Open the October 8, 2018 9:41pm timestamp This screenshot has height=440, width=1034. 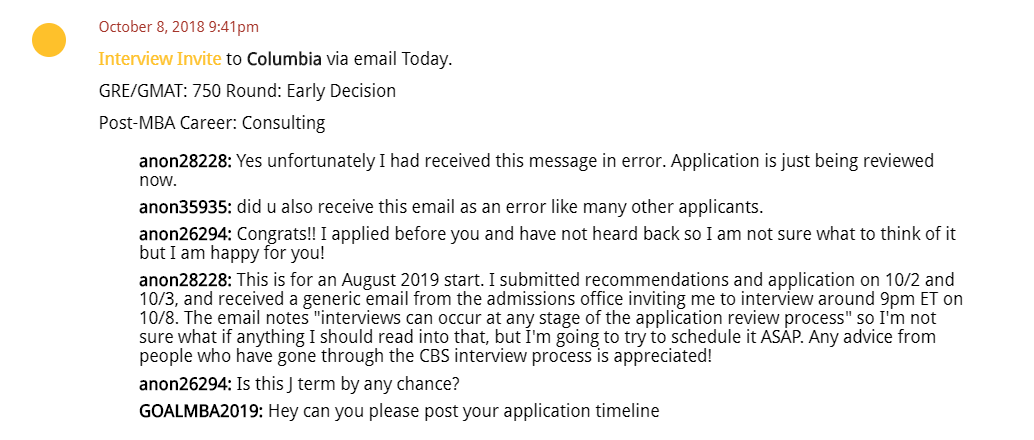click(179, 27)
